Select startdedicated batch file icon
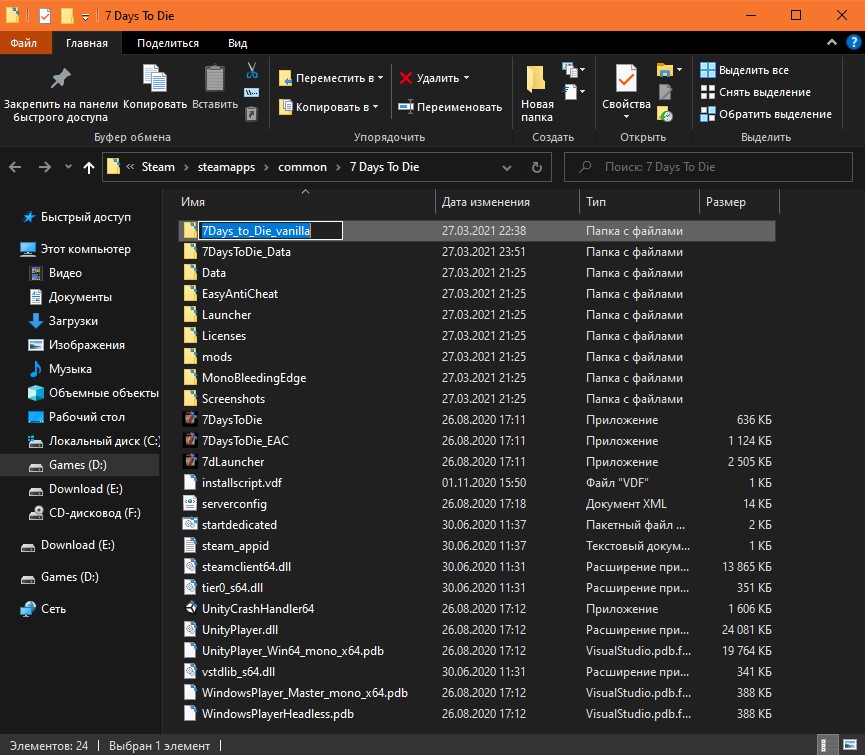Screen dimensions: 865x755 pos(190,524)
